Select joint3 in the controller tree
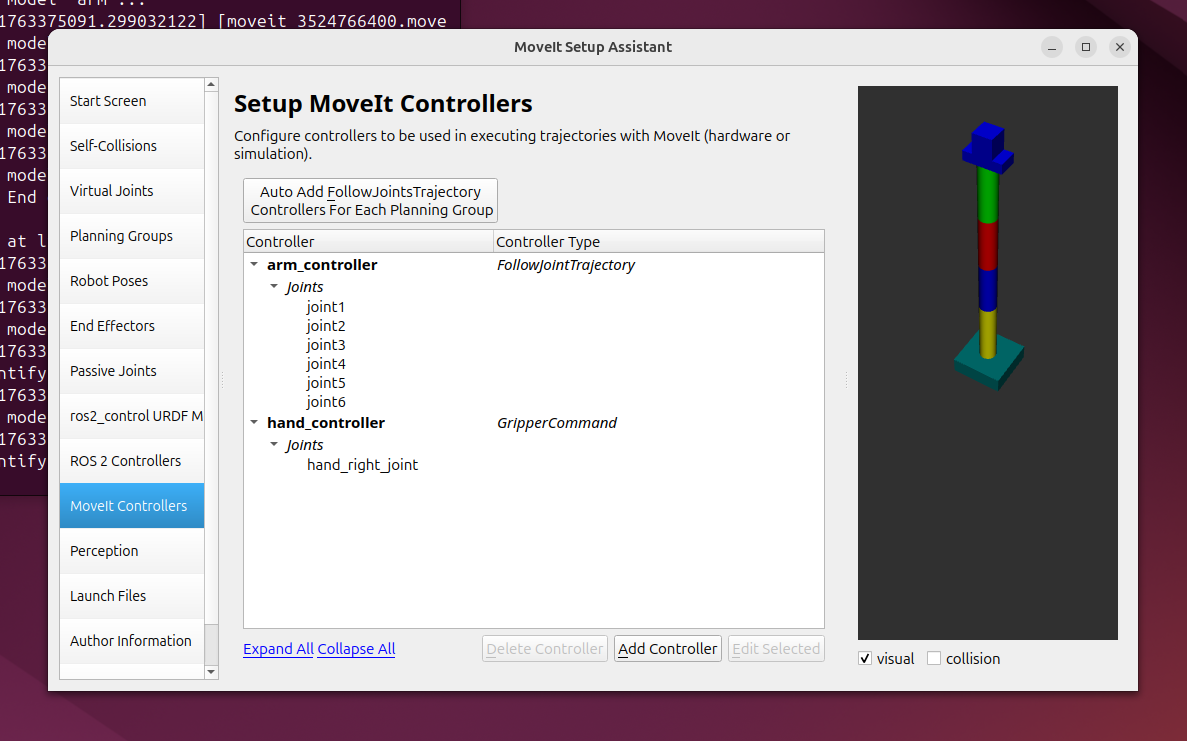1187x741 pixels. [x=326, y=344]
